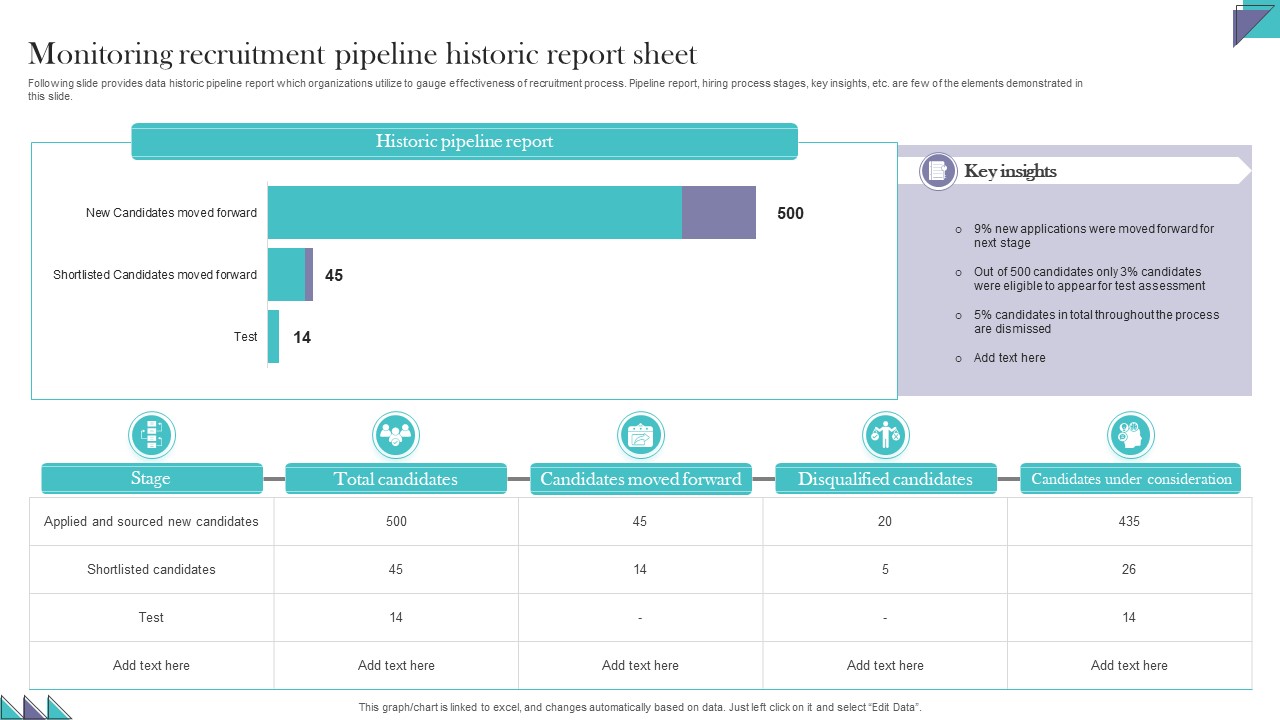Click 45 in Total candidates column
Image resolution: width=1280 pixels, height=720 pixels.
tap(396, 570)
